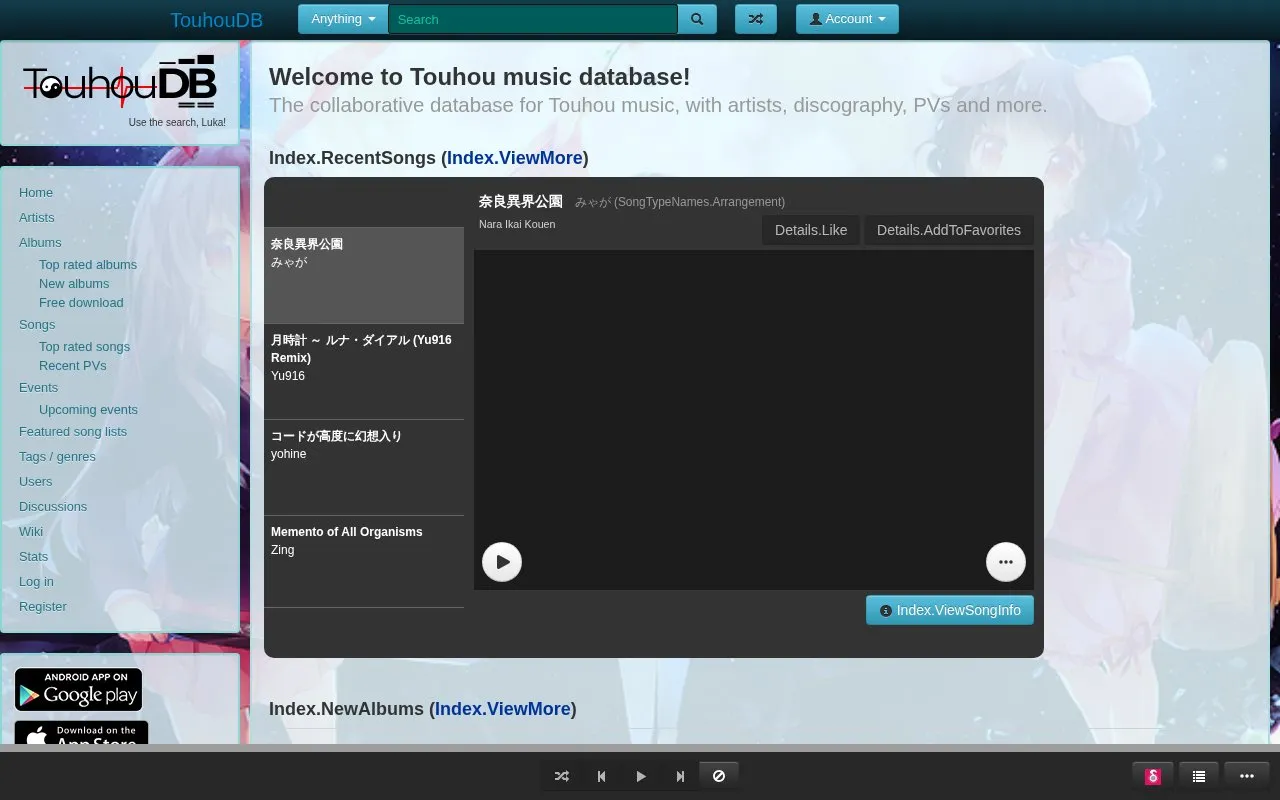Go to Free download
The width and height of the screenshot is (1280, 800).
pos(81,303)
